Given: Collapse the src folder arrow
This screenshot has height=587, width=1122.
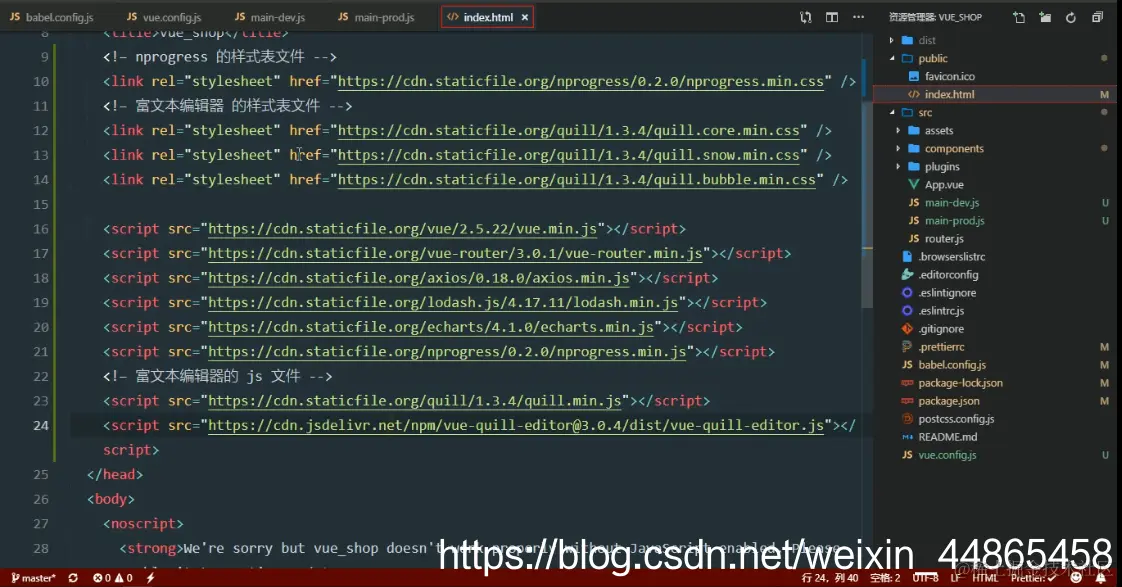Looking at the screenshot, I should (x=892, y=112).
